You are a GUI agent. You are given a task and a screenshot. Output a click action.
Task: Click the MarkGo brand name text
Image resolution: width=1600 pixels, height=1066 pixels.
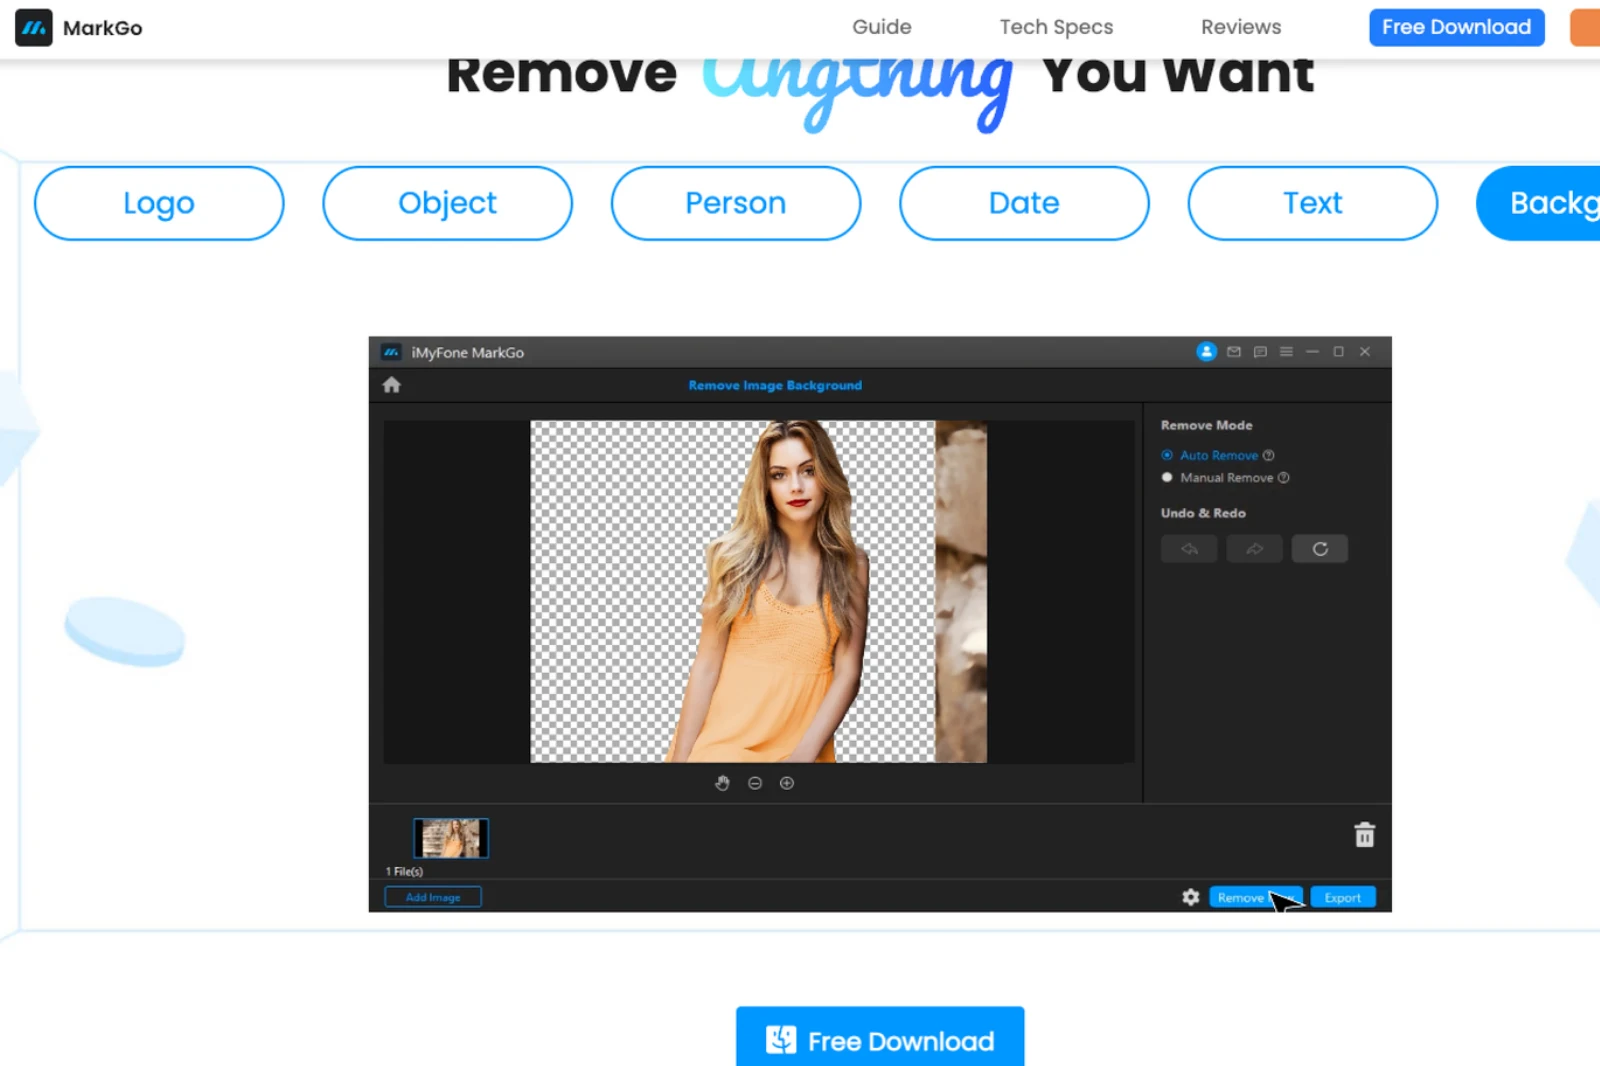point(103,28)
